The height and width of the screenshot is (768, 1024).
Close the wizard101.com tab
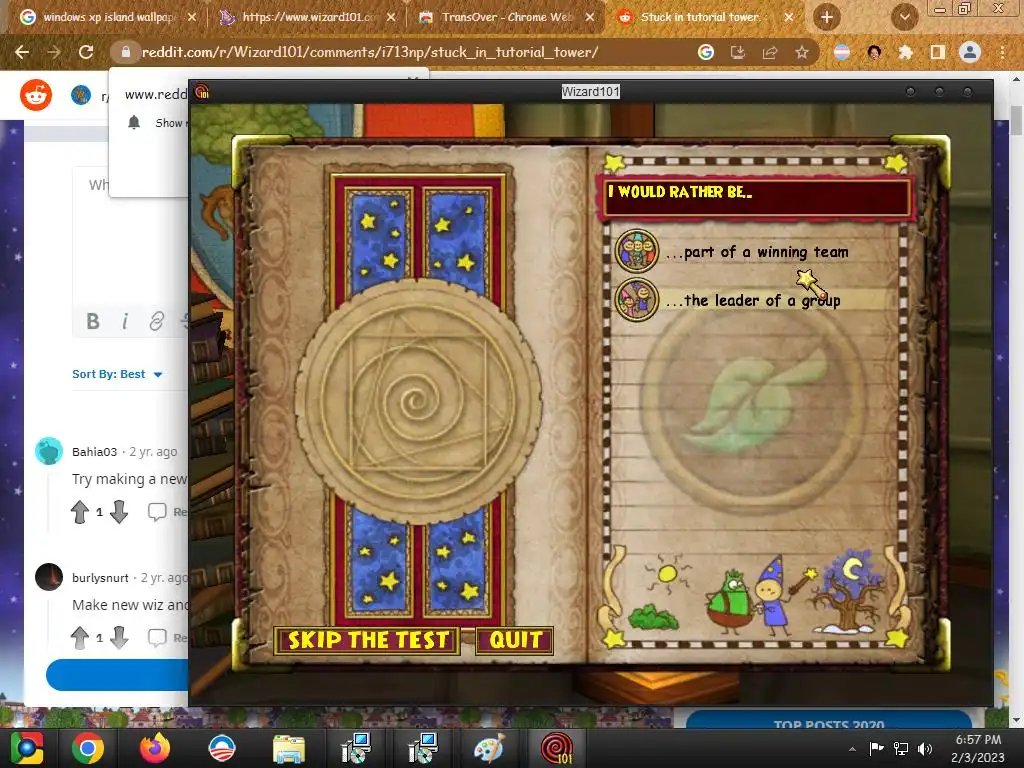click(391, 18)
